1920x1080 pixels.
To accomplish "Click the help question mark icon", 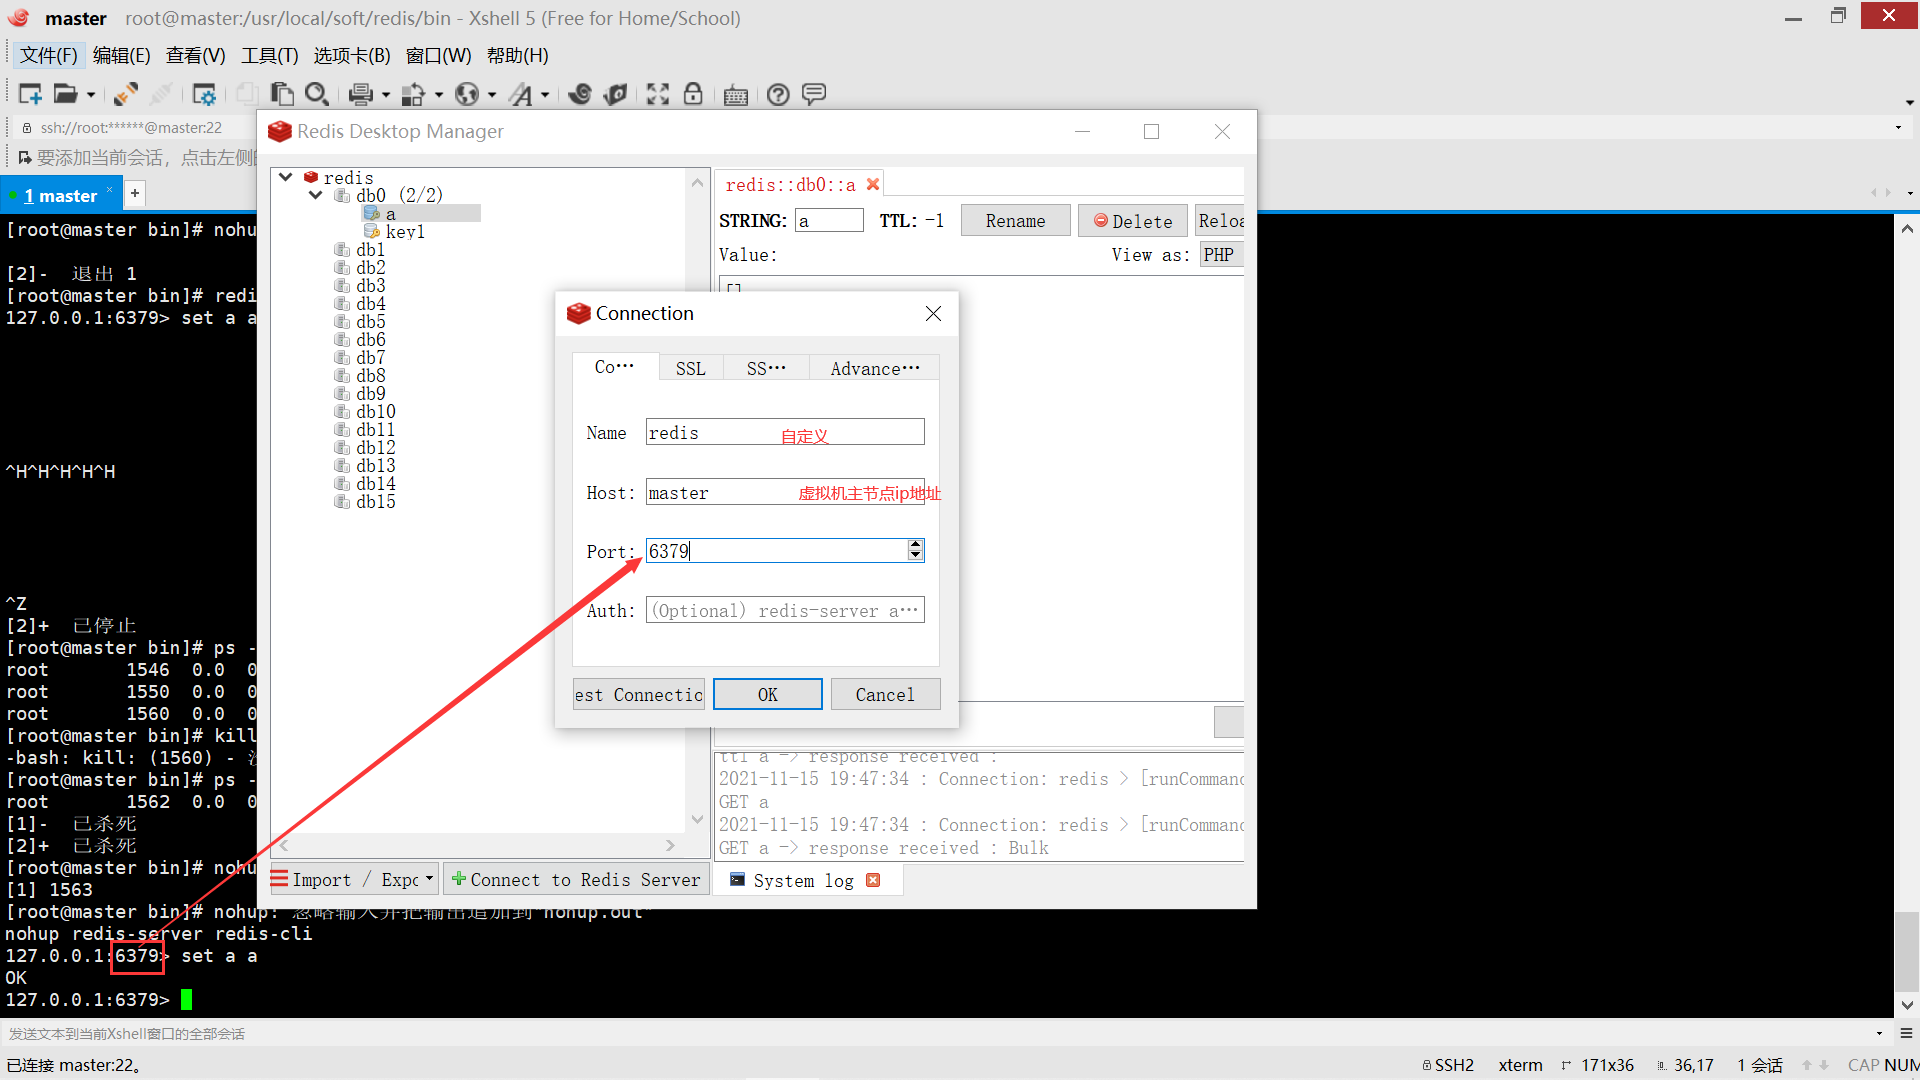I will pos(778,94).
